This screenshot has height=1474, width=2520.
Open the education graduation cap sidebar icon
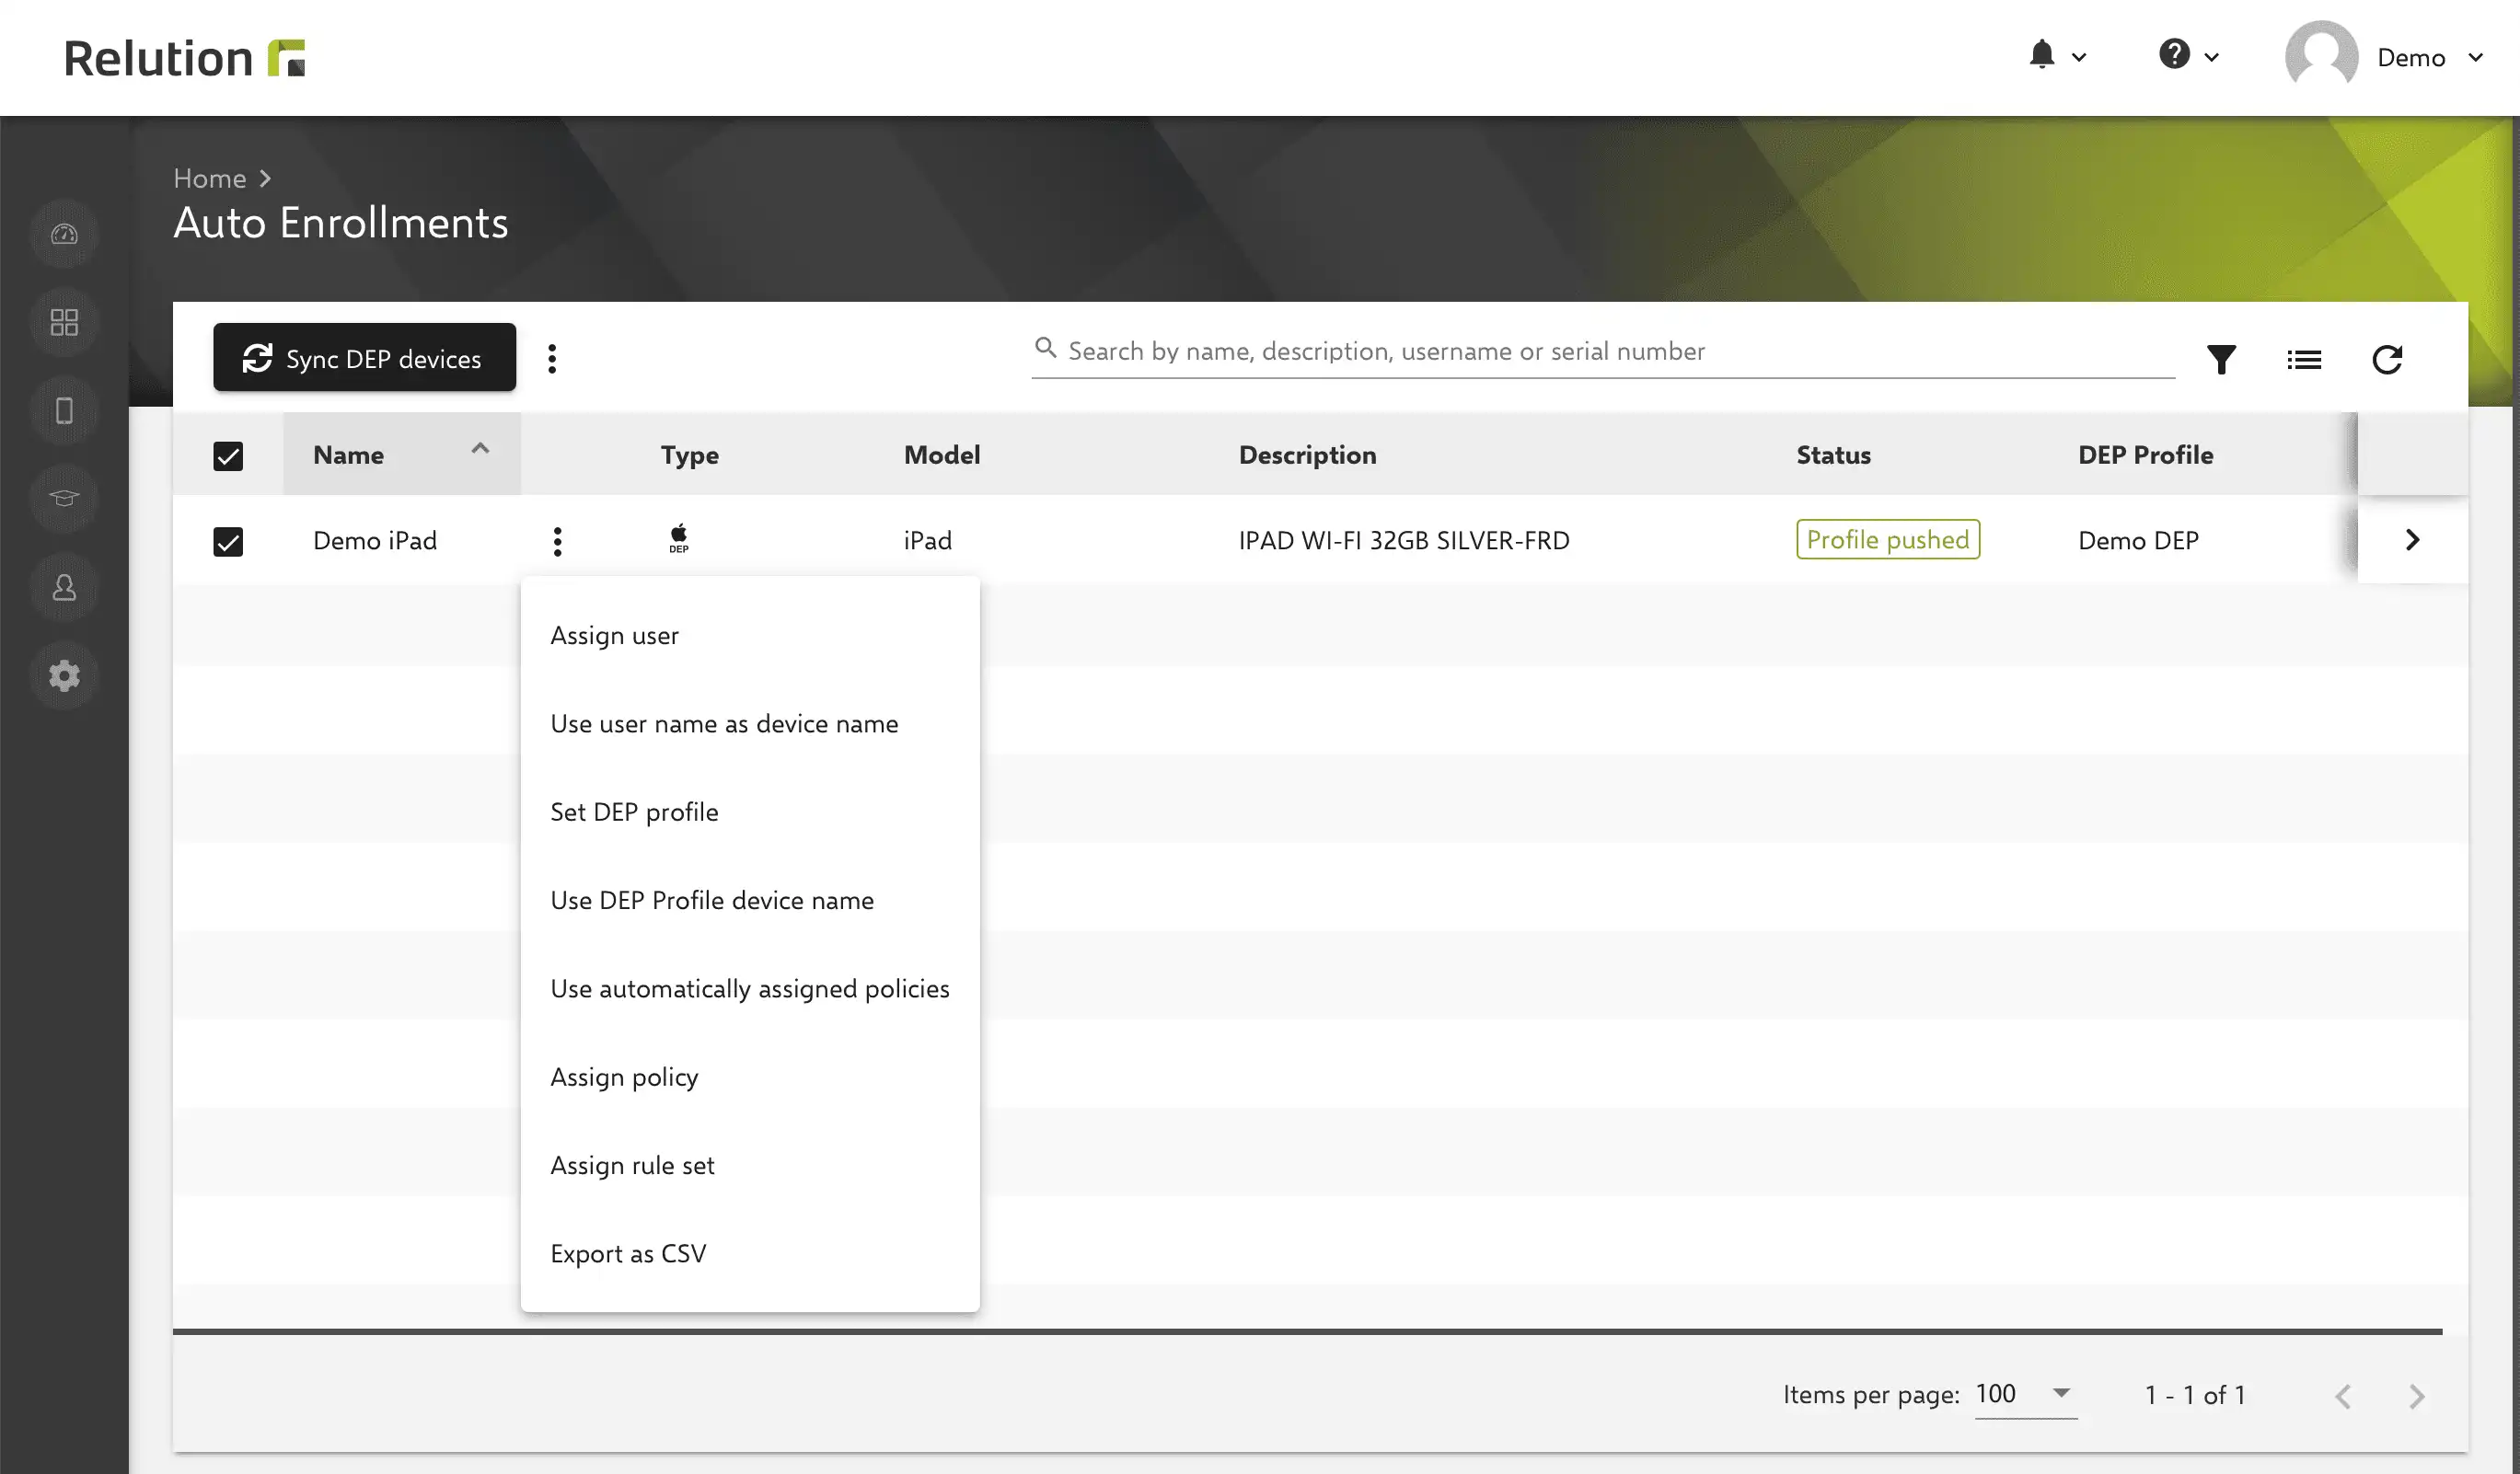tap(64, 499)
